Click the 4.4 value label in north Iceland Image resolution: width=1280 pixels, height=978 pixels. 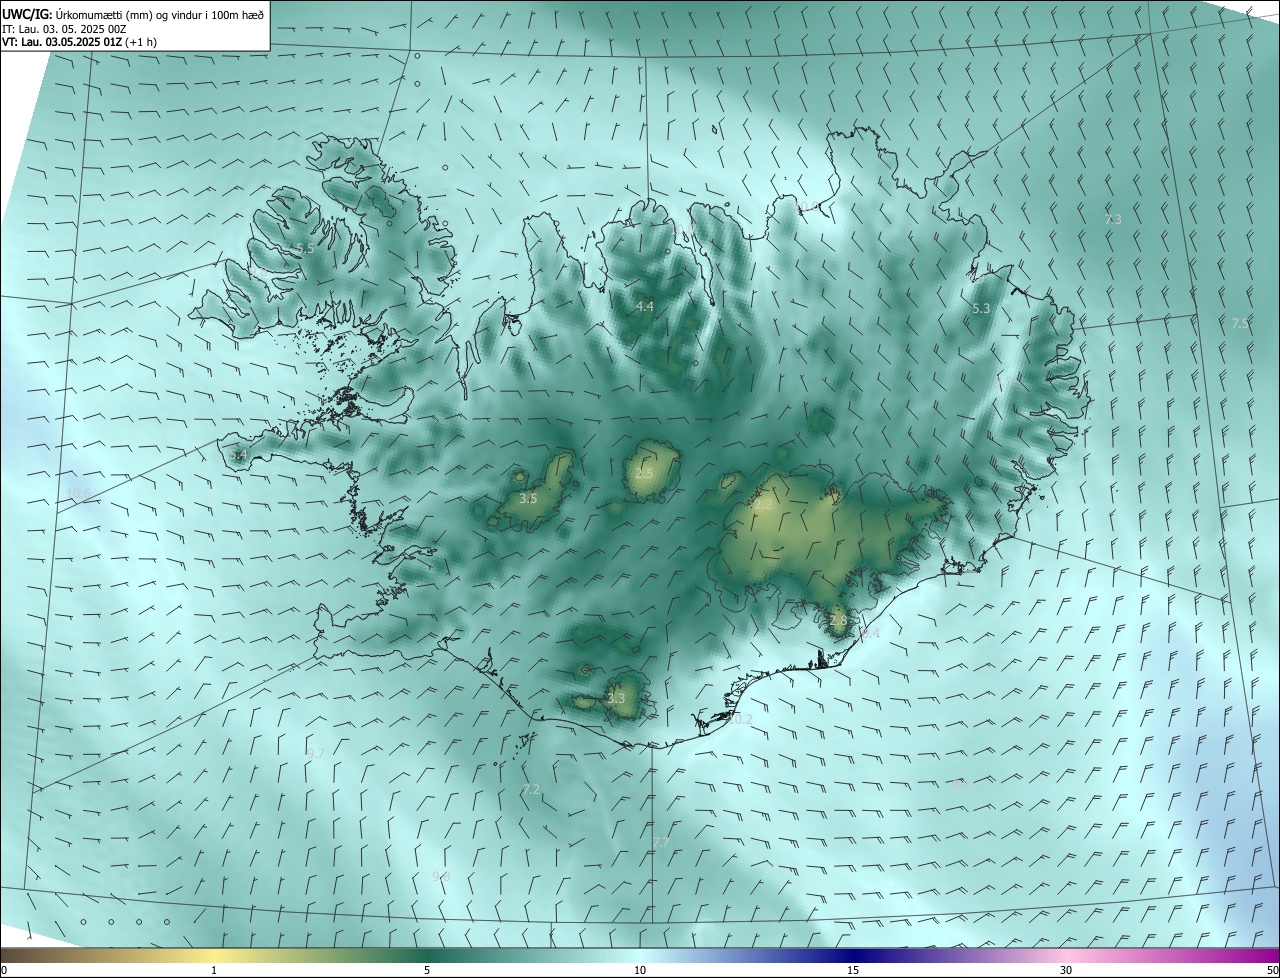click(x=645, y=307)
